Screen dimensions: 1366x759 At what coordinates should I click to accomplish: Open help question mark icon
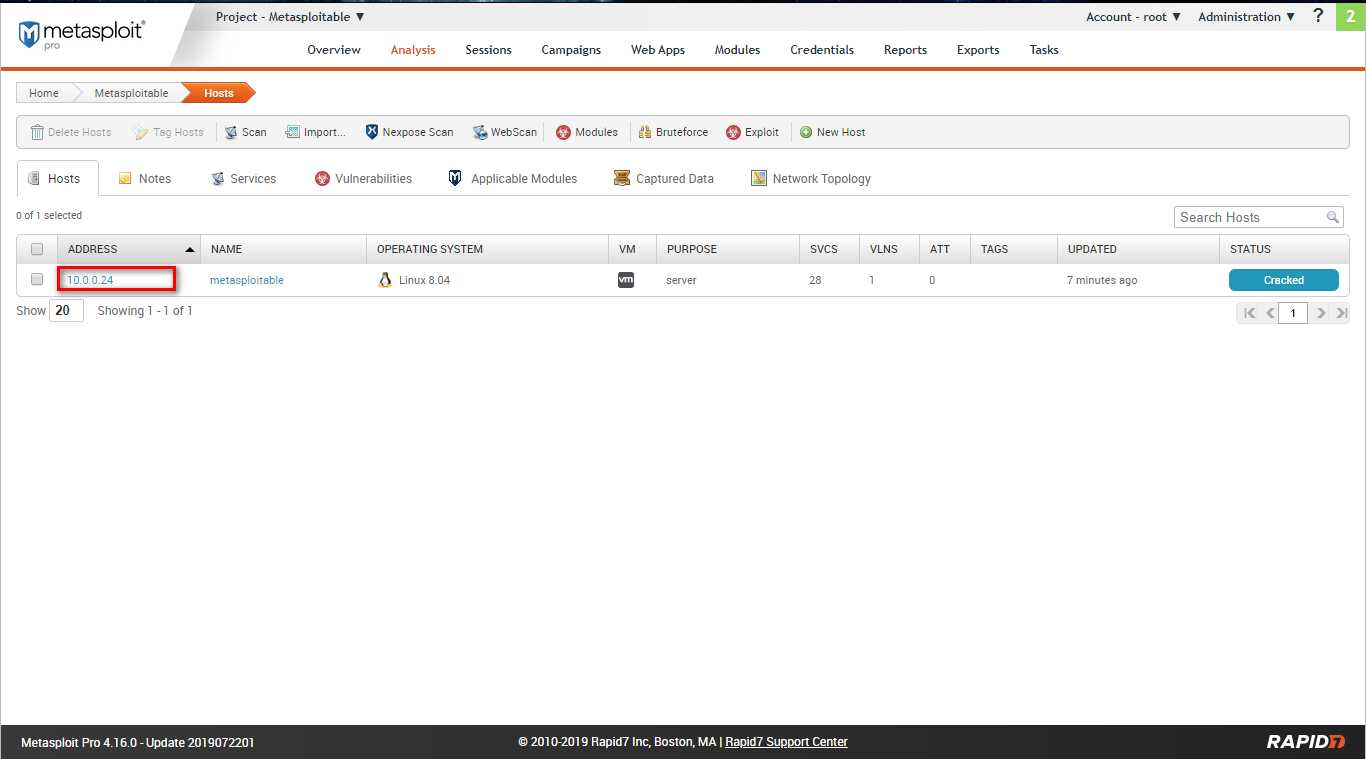1318,16
